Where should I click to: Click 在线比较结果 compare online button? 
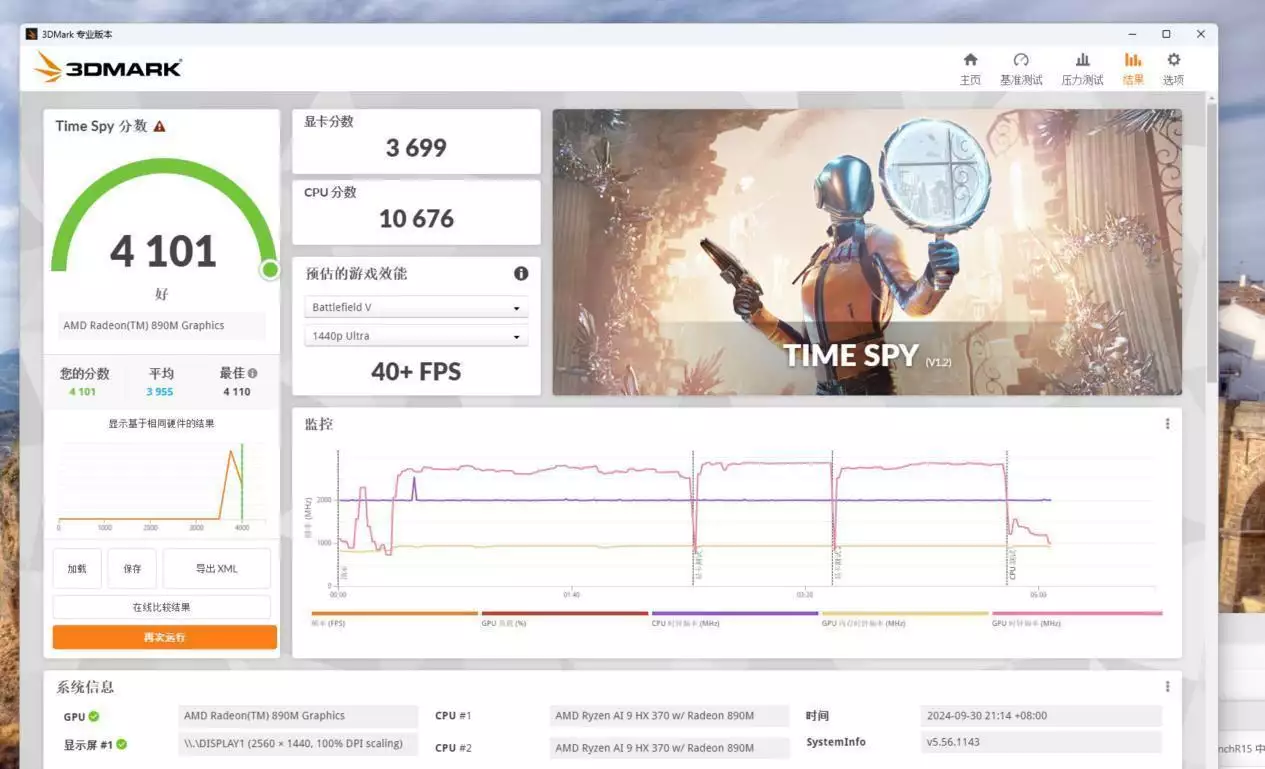(x=162, y=607)
